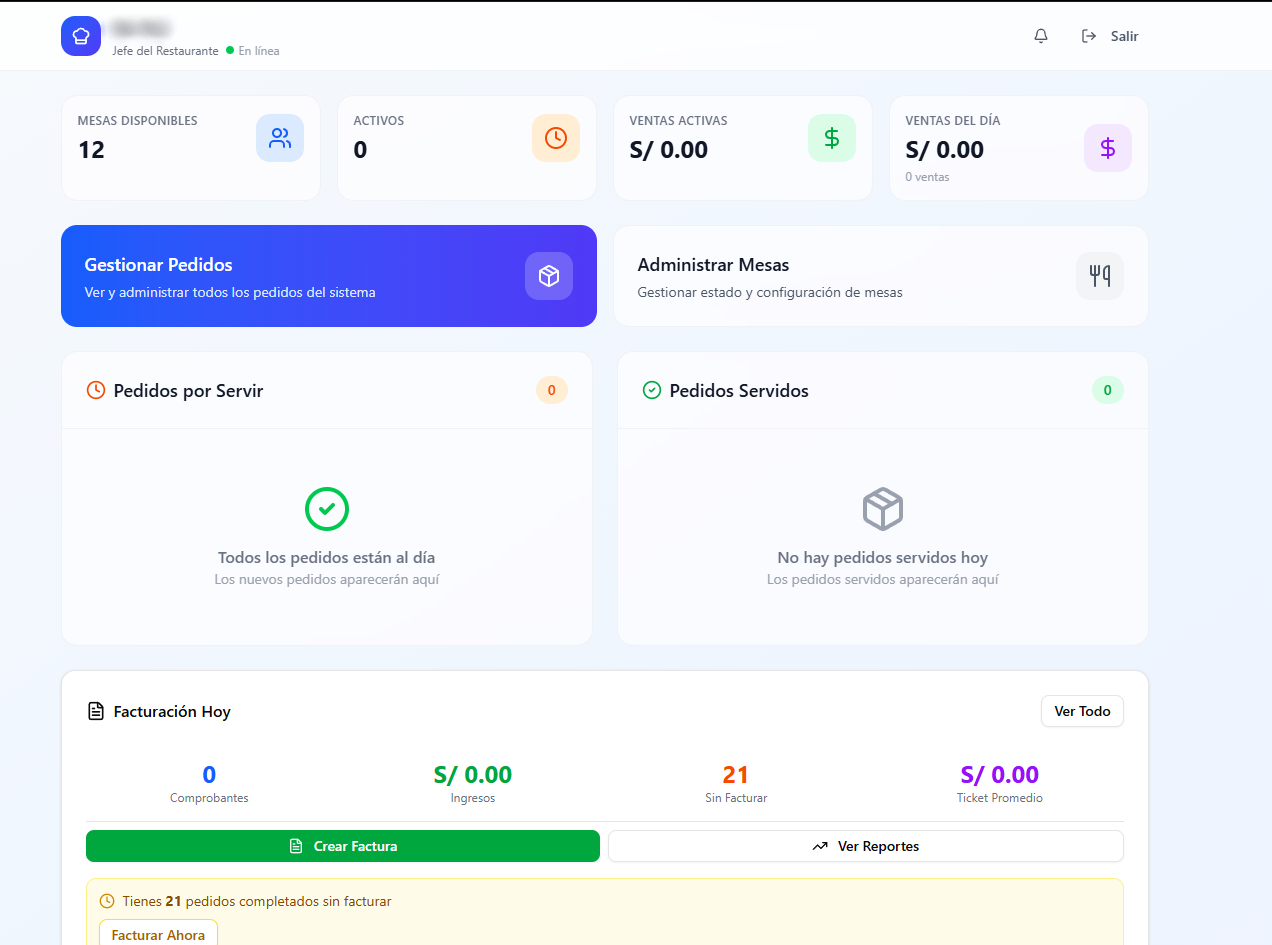
Task: Click the green Pedidos Servidos counter badge
Action: 1107,390
